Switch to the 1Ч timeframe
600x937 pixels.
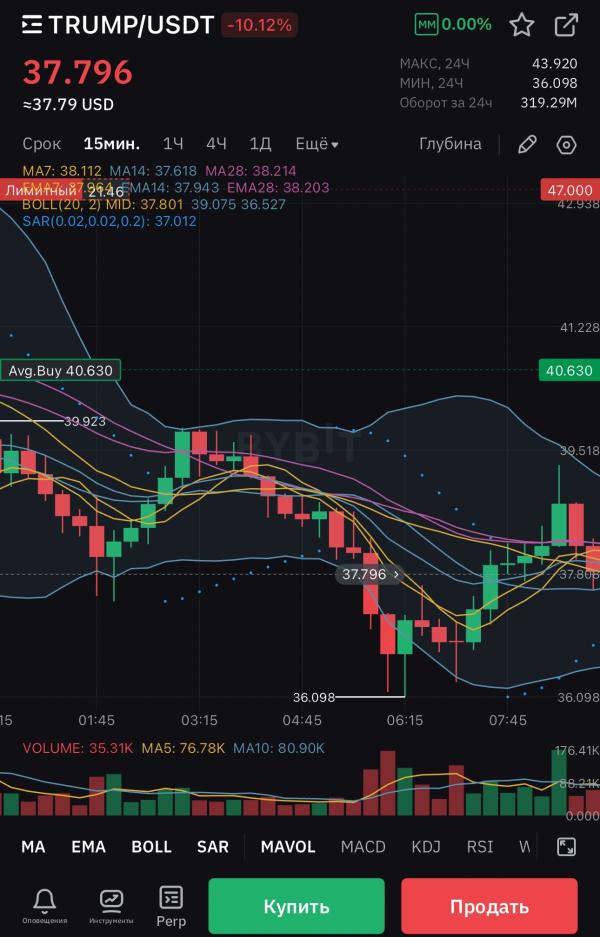[x=173, y=144]
